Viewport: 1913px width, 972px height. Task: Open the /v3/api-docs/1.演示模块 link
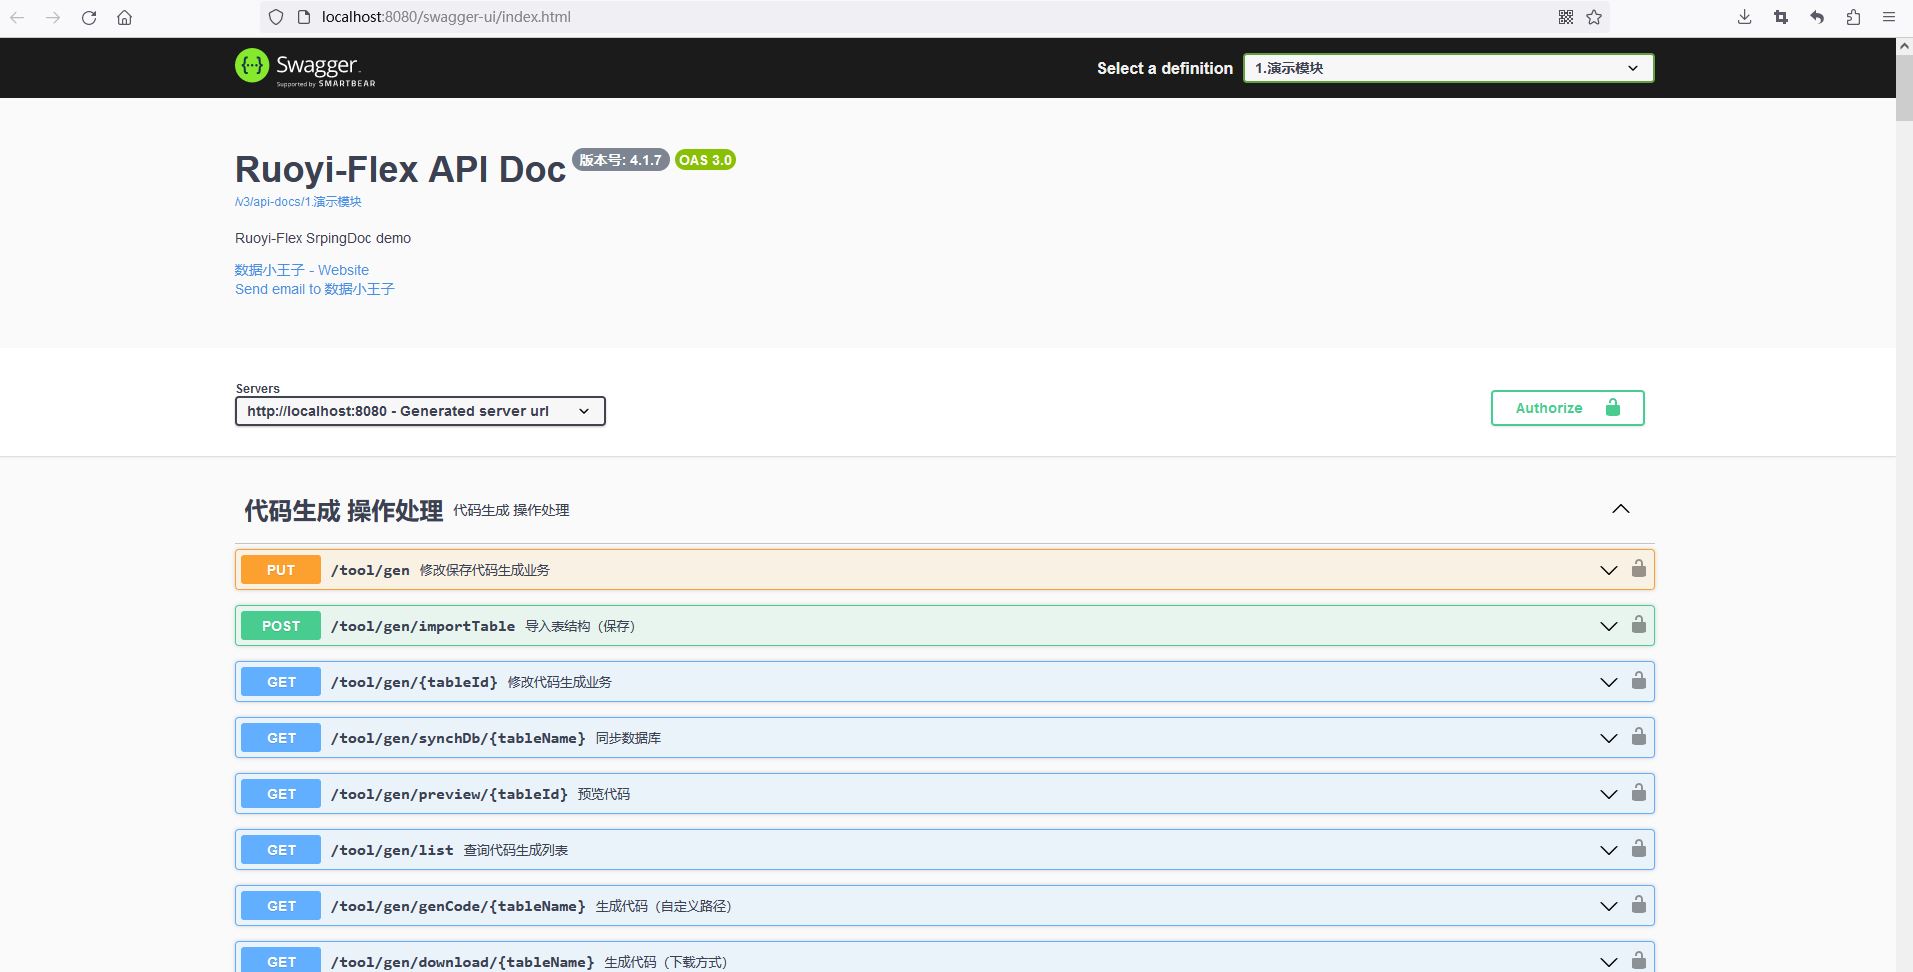[x=298, y=202]
